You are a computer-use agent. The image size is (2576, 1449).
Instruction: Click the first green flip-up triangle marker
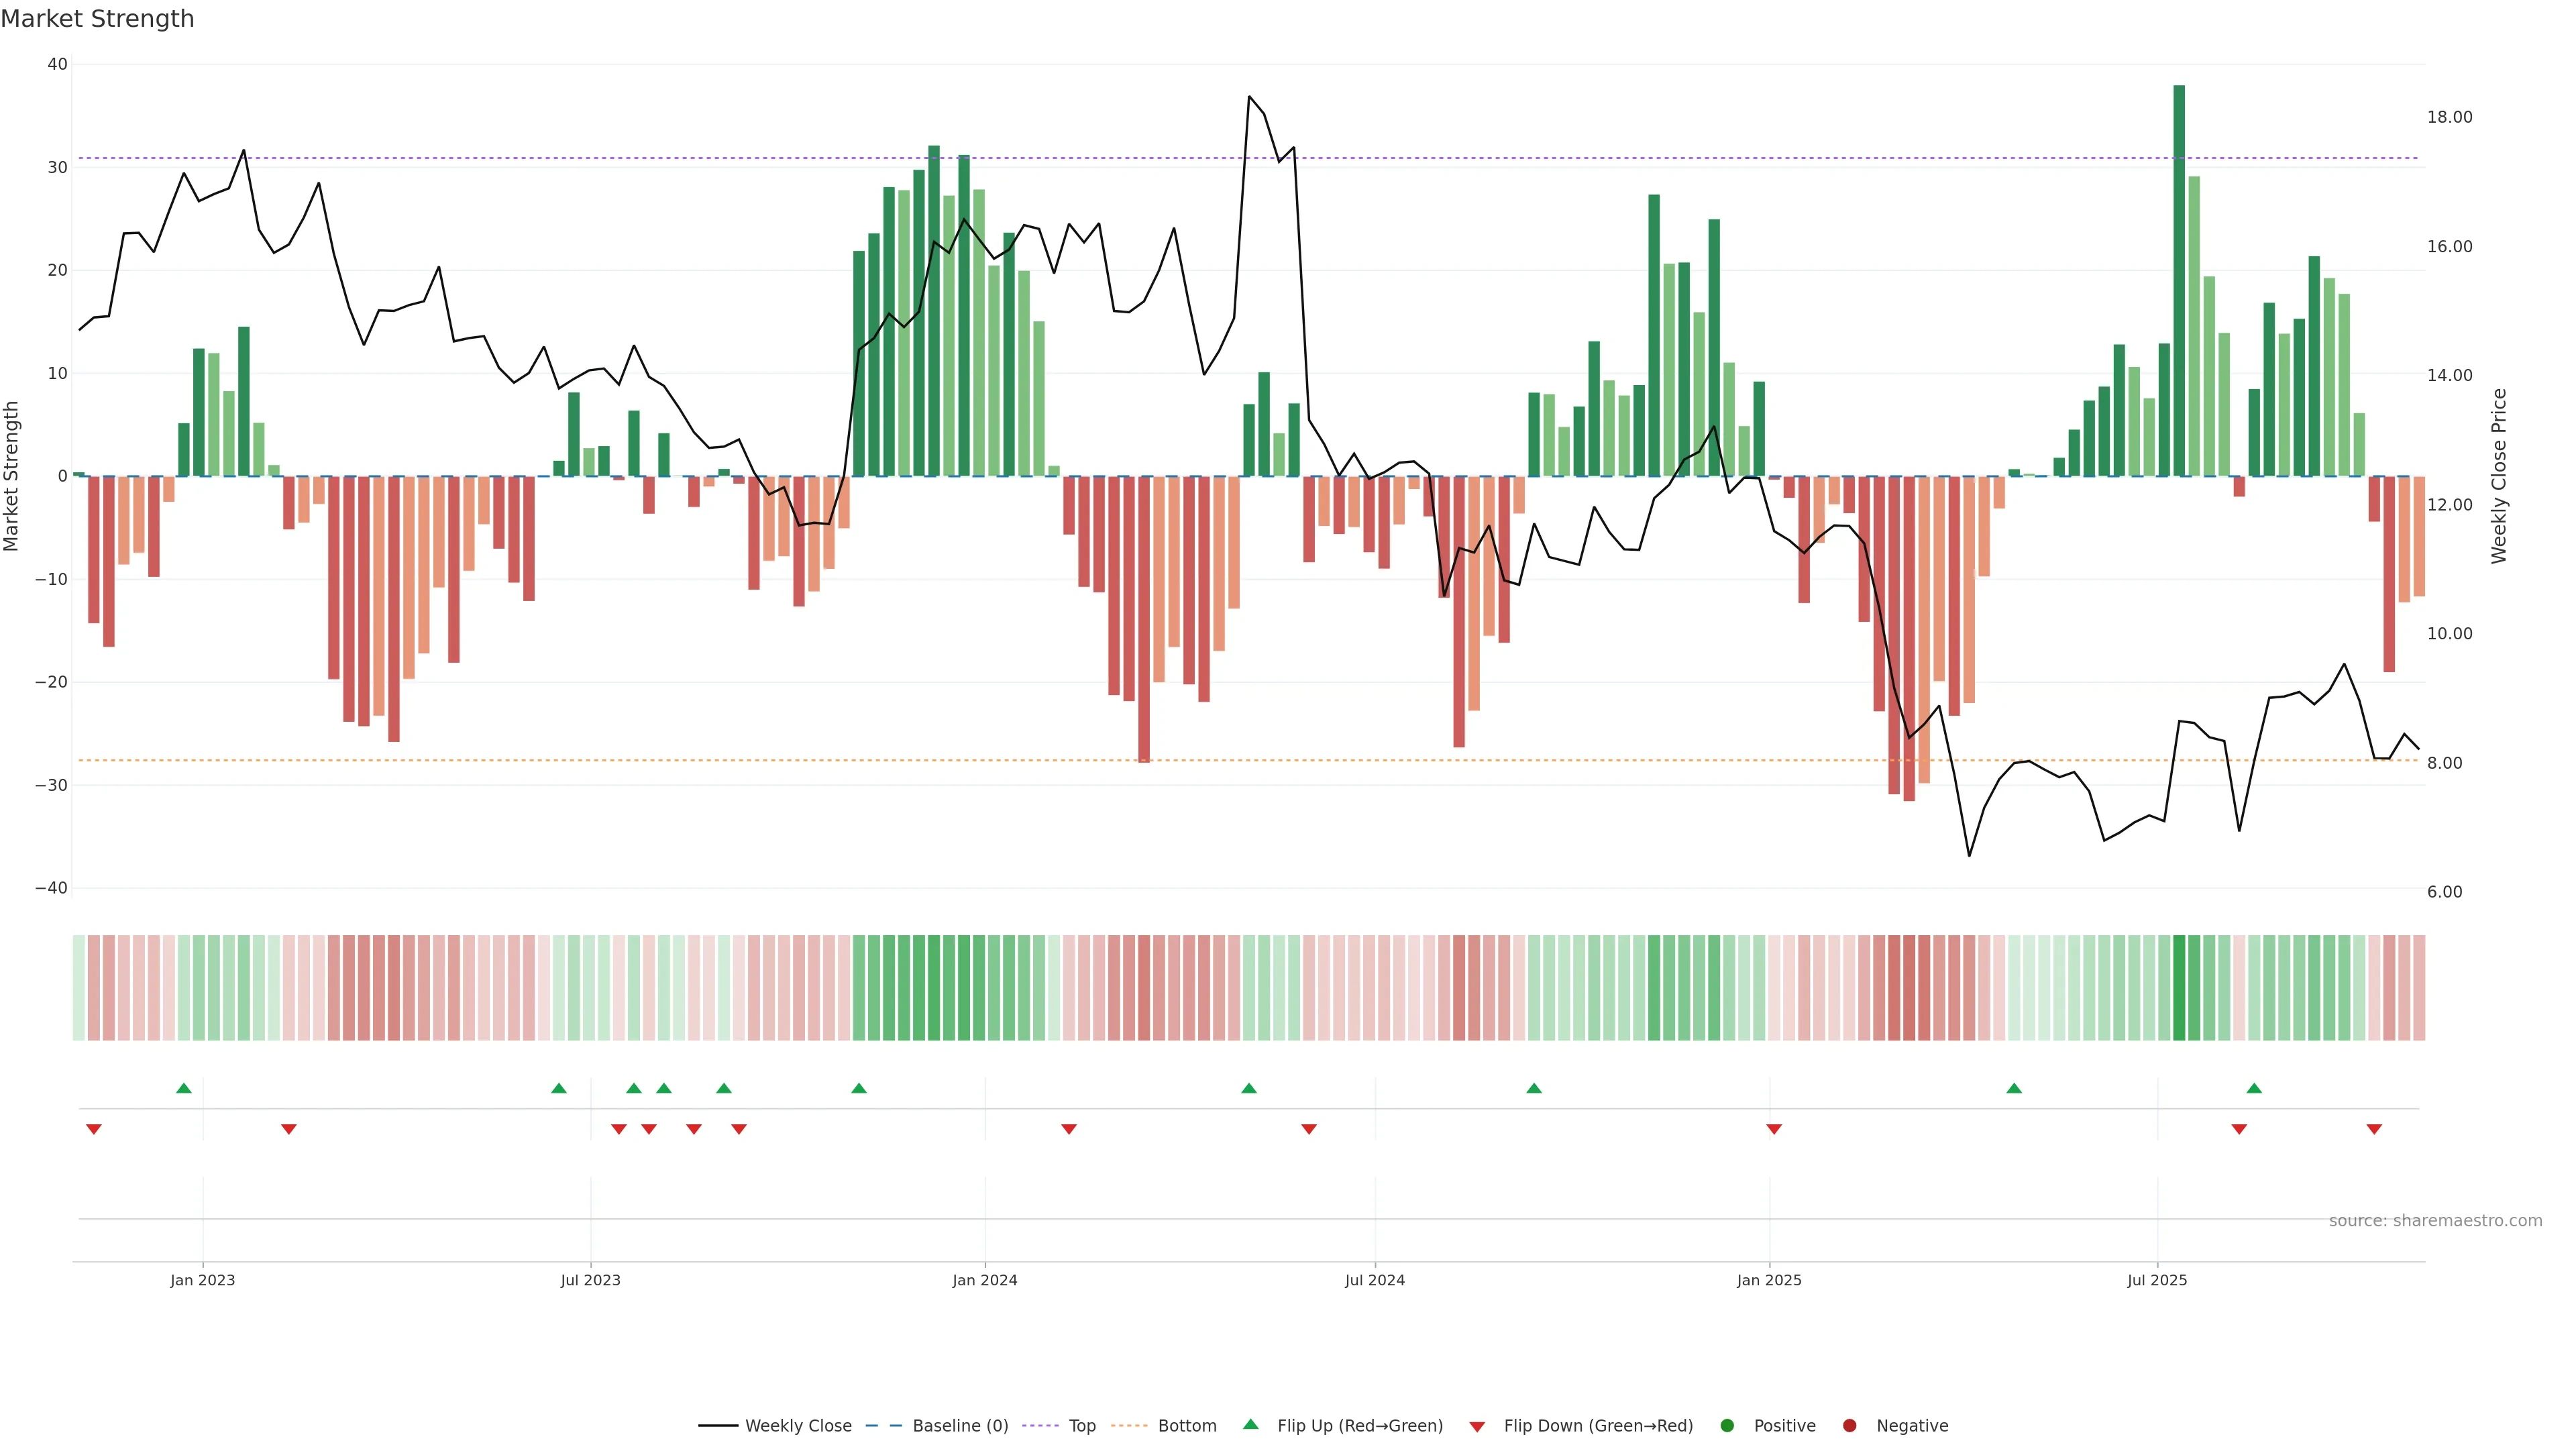pyautogui.click(x=184, y=1088)
